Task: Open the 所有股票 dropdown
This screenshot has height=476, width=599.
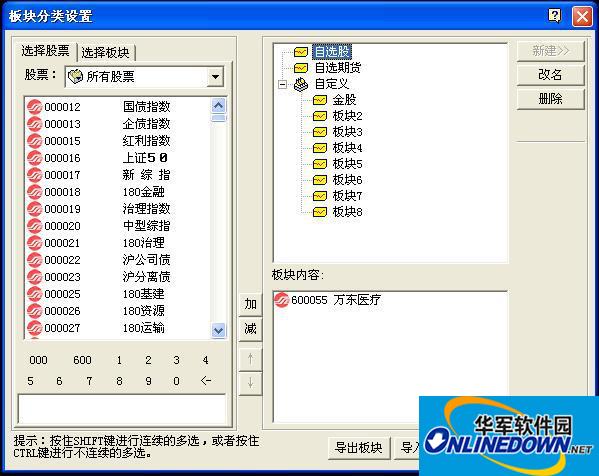Action: pos(215,76)
